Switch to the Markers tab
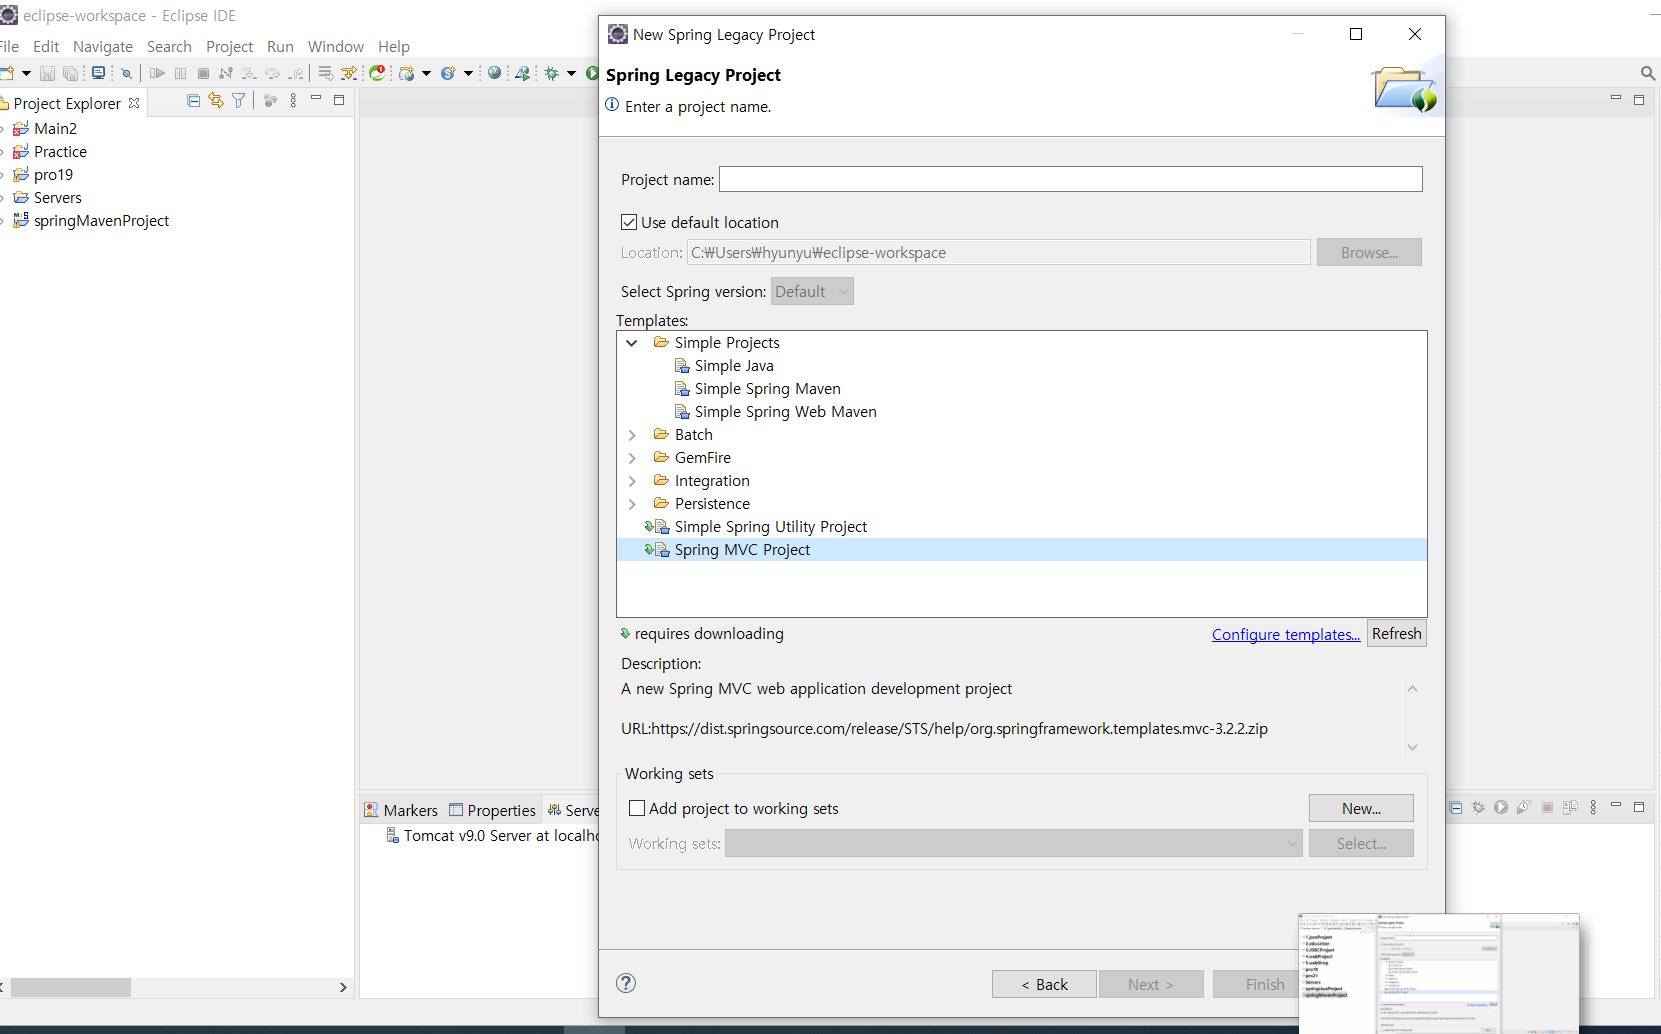 click(401, 810)
